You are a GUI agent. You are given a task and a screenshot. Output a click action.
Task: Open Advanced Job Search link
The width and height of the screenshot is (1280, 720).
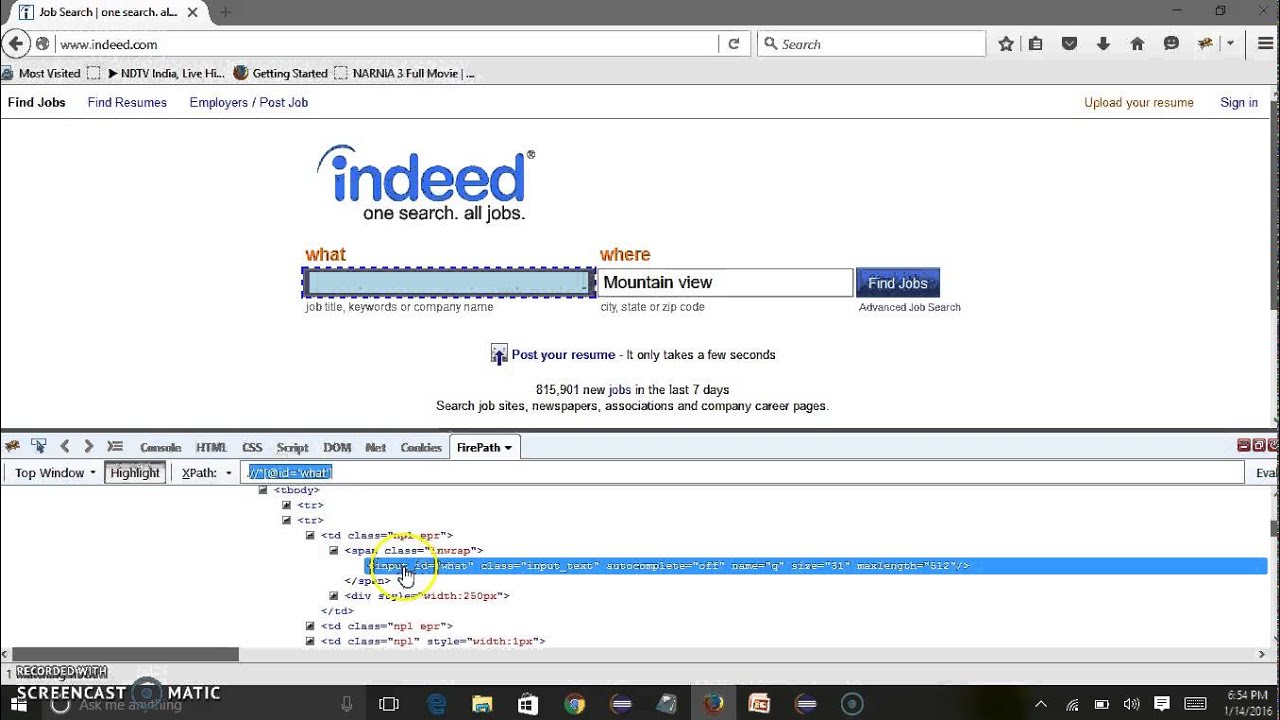(x=910, y=307)
